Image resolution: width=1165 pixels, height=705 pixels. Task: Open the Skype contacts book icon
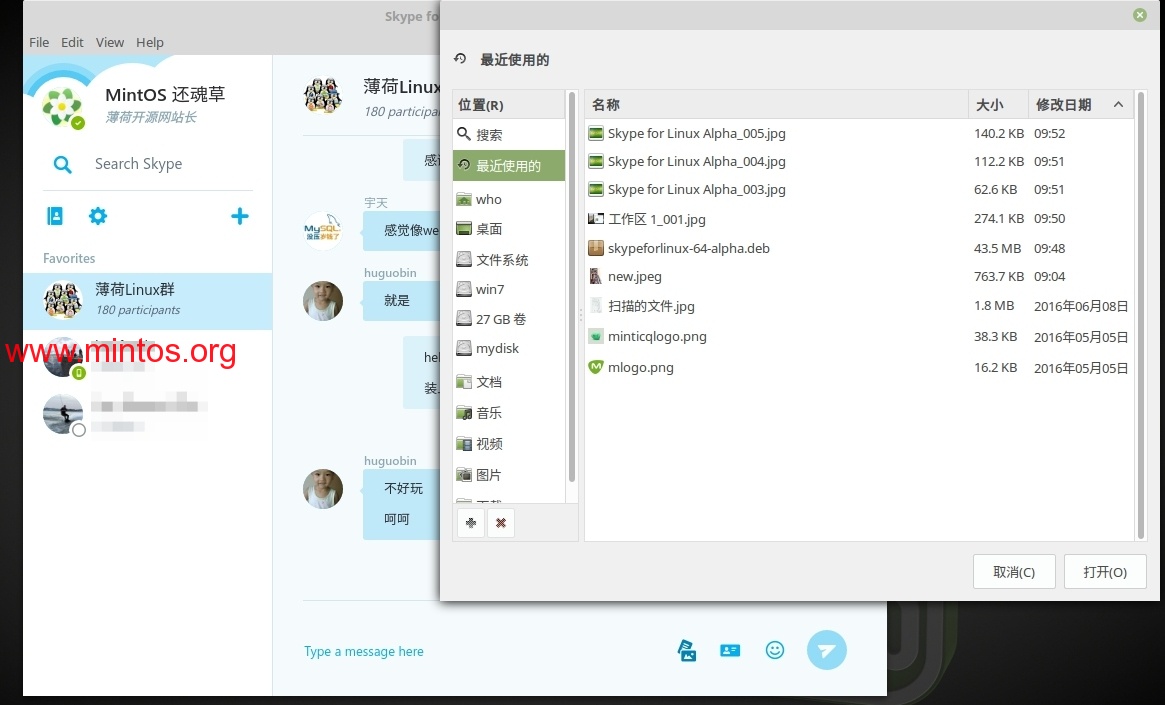click(x=55, y=216)
